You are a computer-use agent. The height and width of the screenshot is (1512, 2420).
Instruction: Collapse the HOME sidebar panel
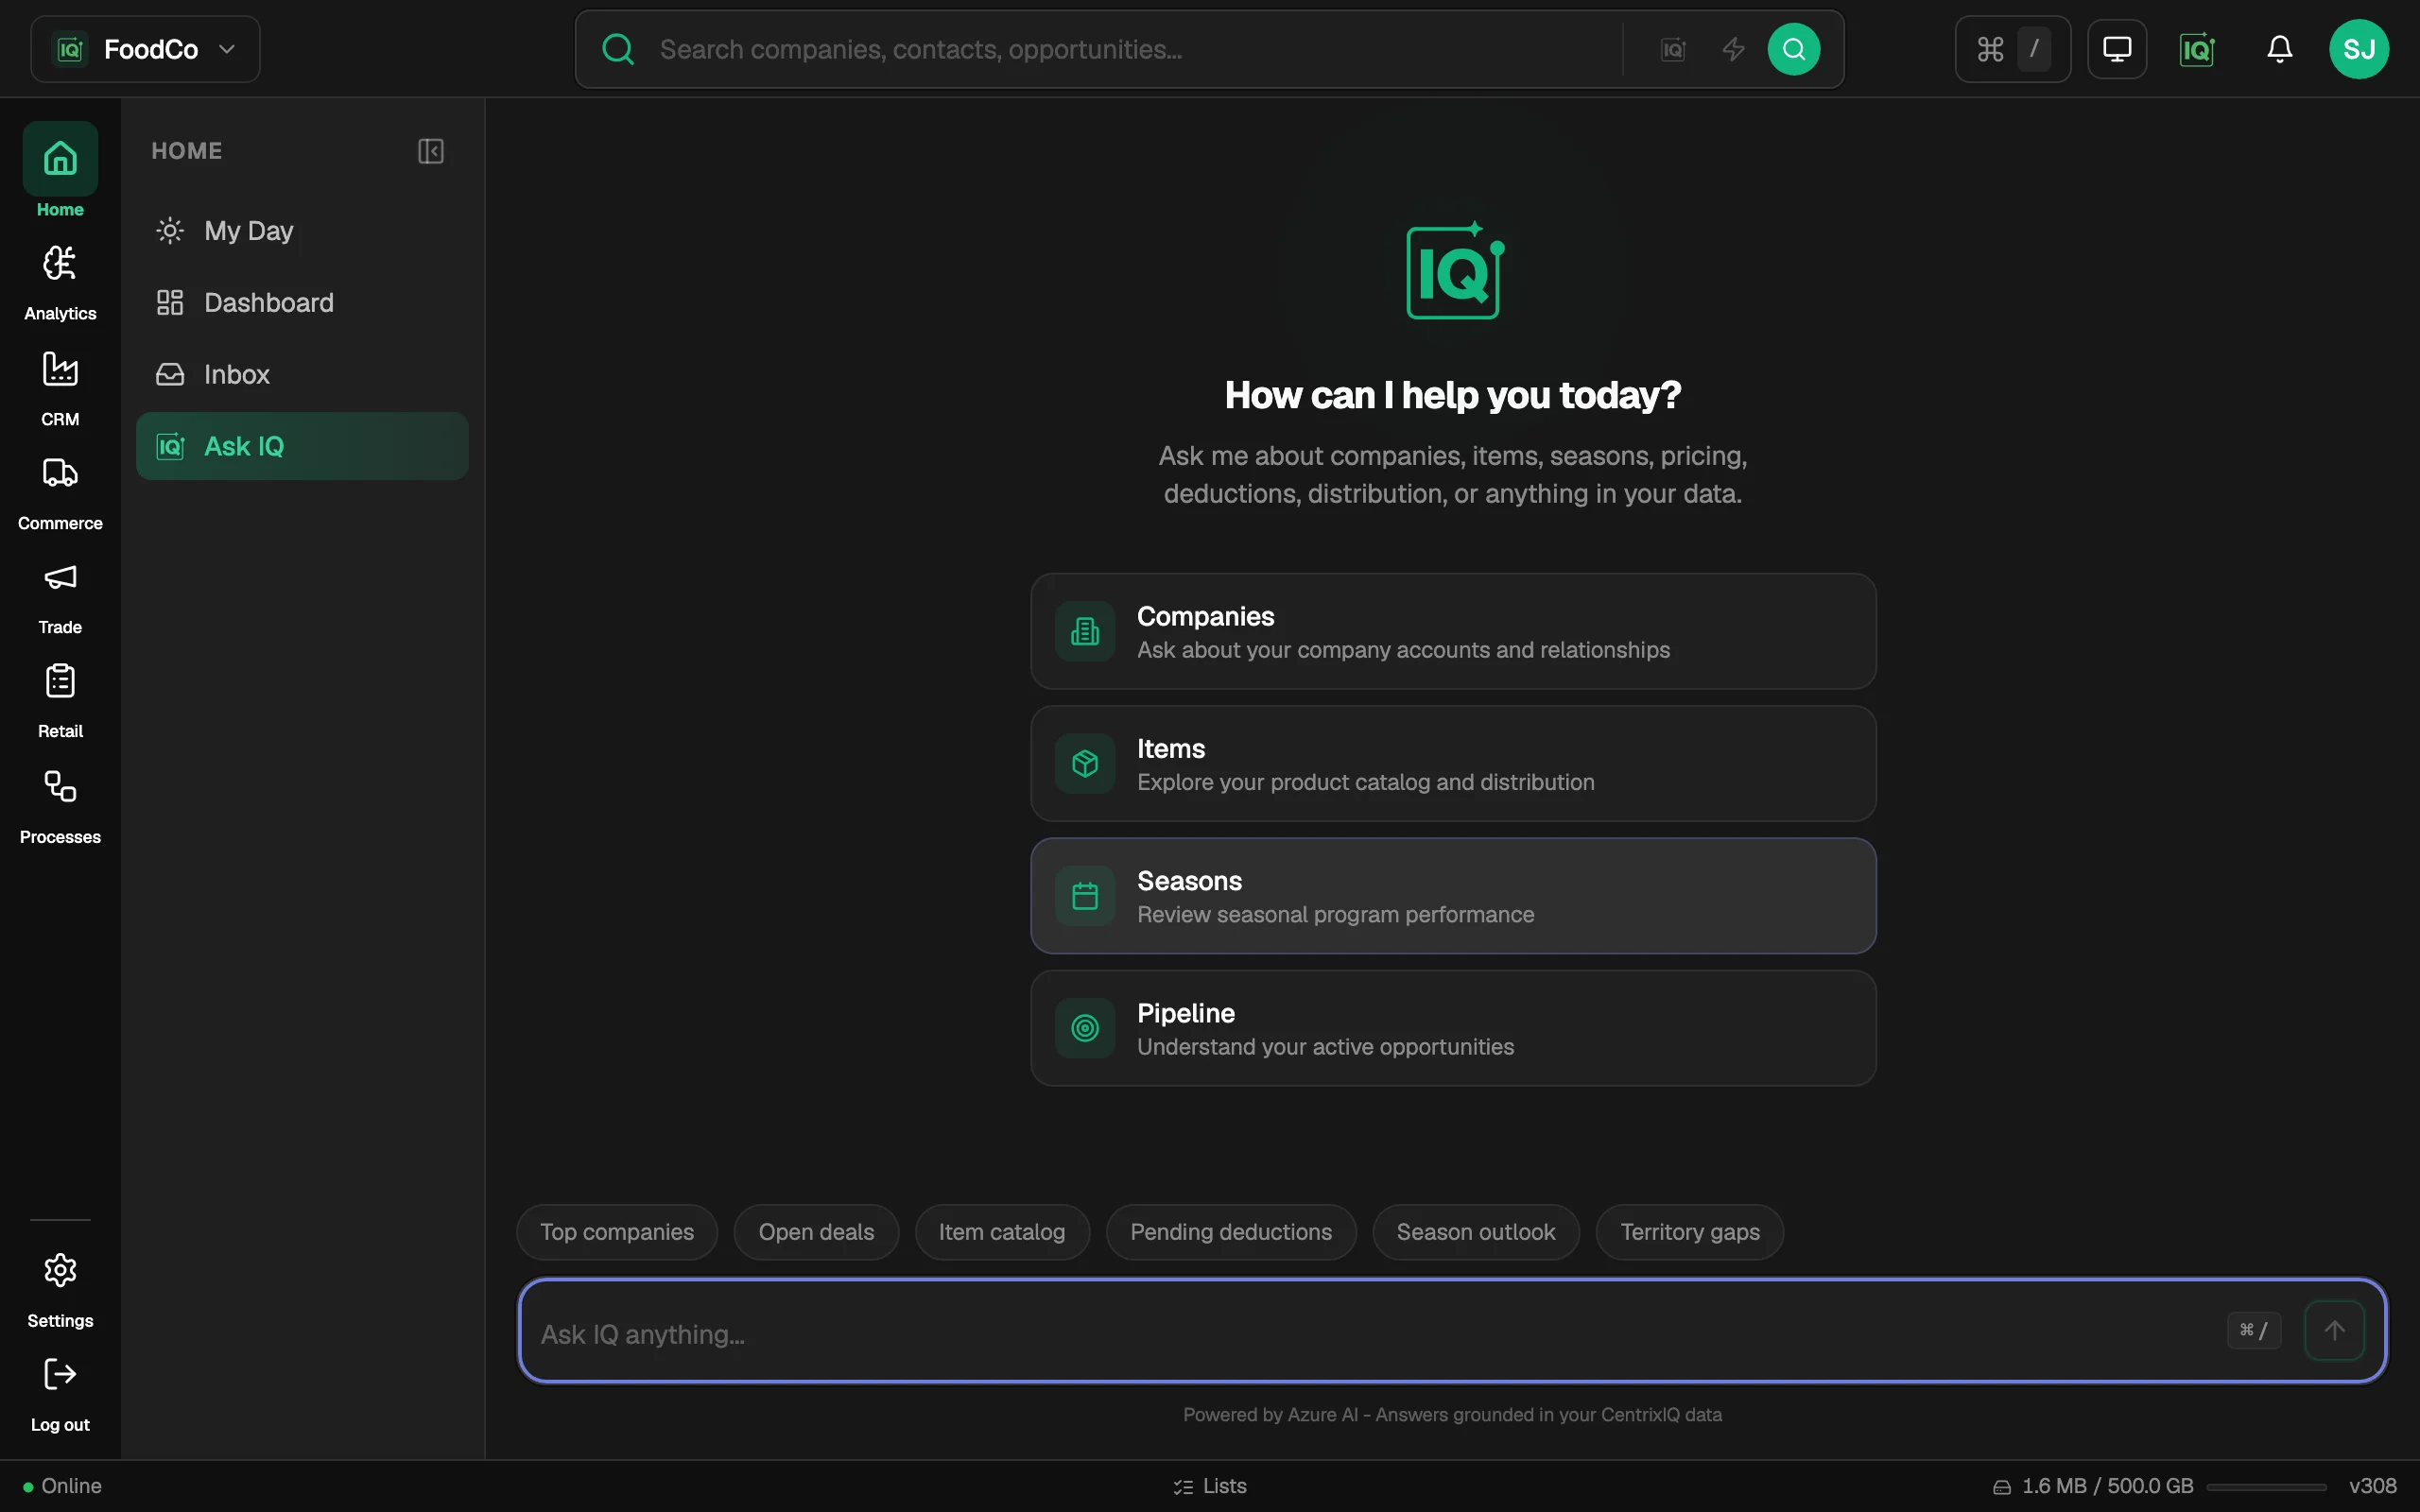pos(430,151)
